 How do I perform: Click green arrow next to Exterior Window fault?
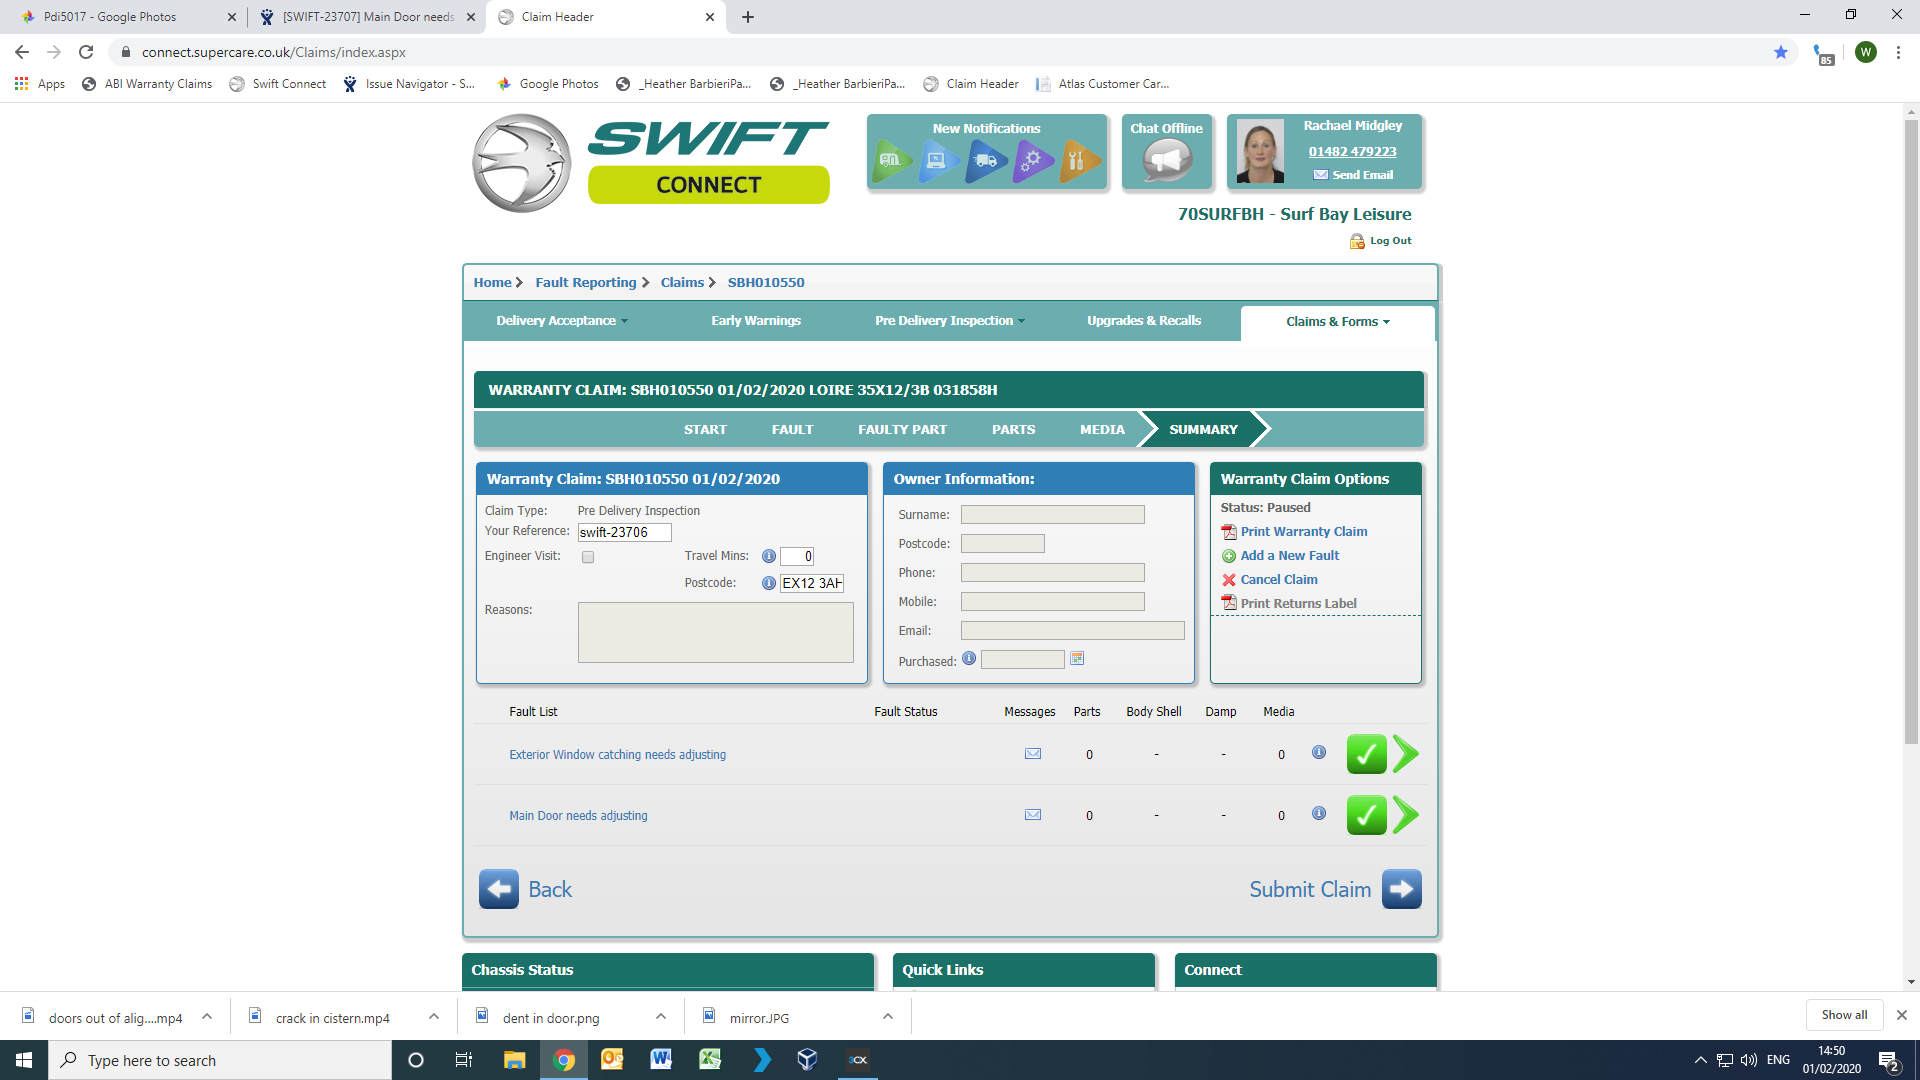(x=1405, y=754)
